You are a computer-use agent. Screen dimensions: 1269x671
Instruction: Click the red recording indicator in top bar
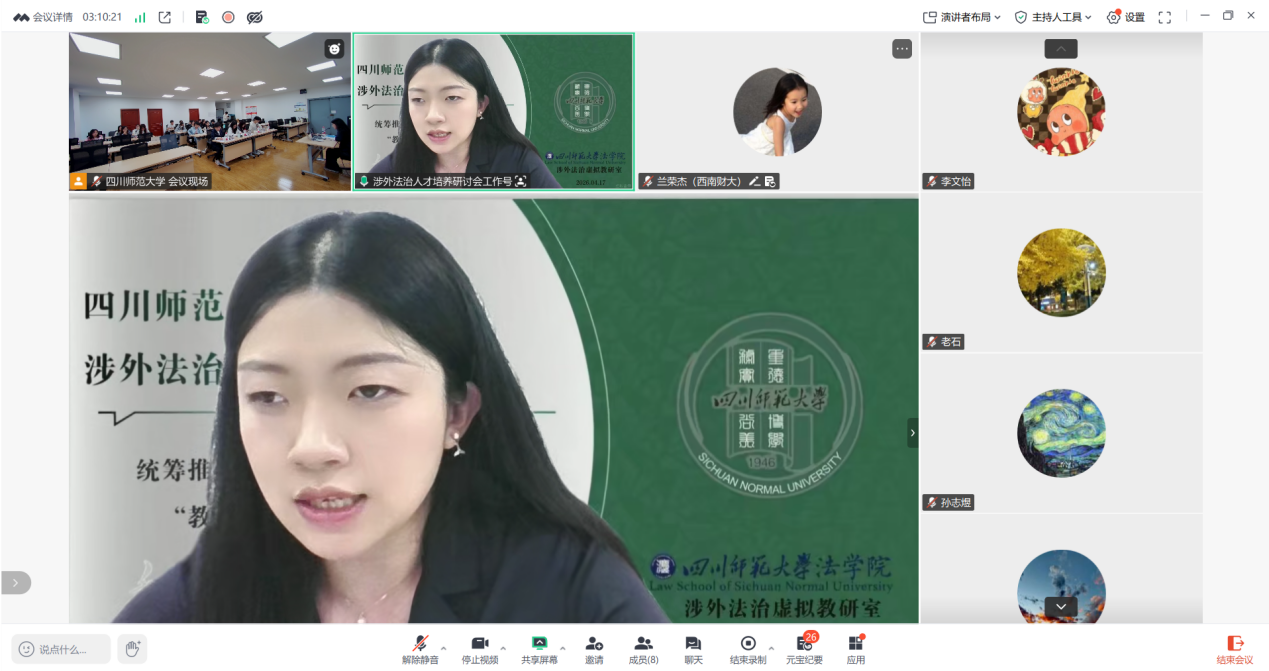[x=228, y=17]
